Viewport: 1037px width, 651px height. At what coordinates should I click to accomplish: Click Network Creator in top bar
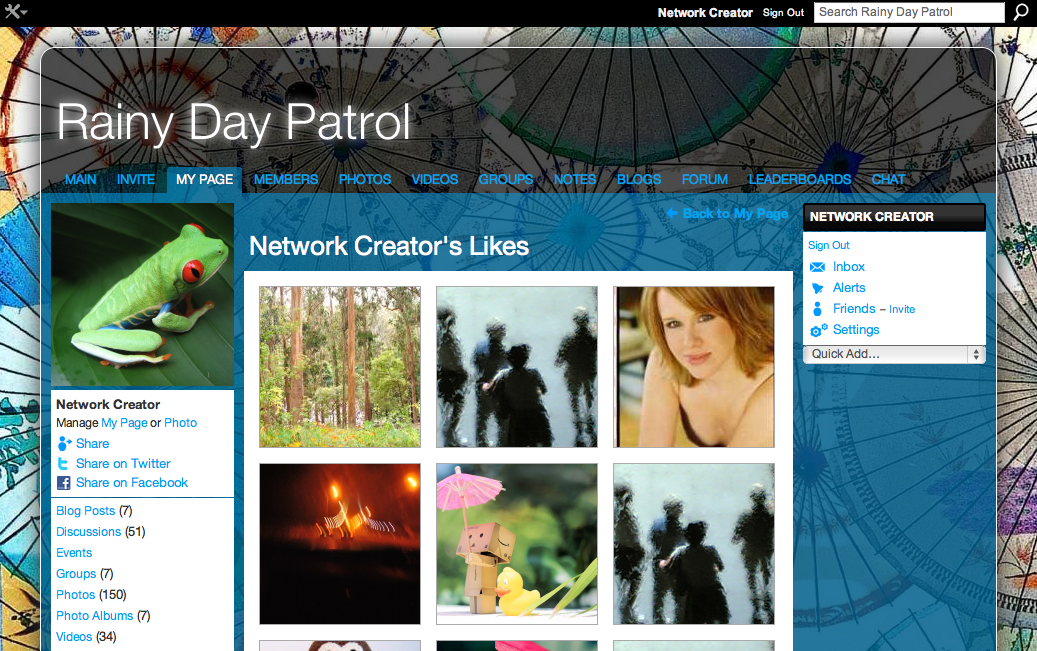point(705,13)
